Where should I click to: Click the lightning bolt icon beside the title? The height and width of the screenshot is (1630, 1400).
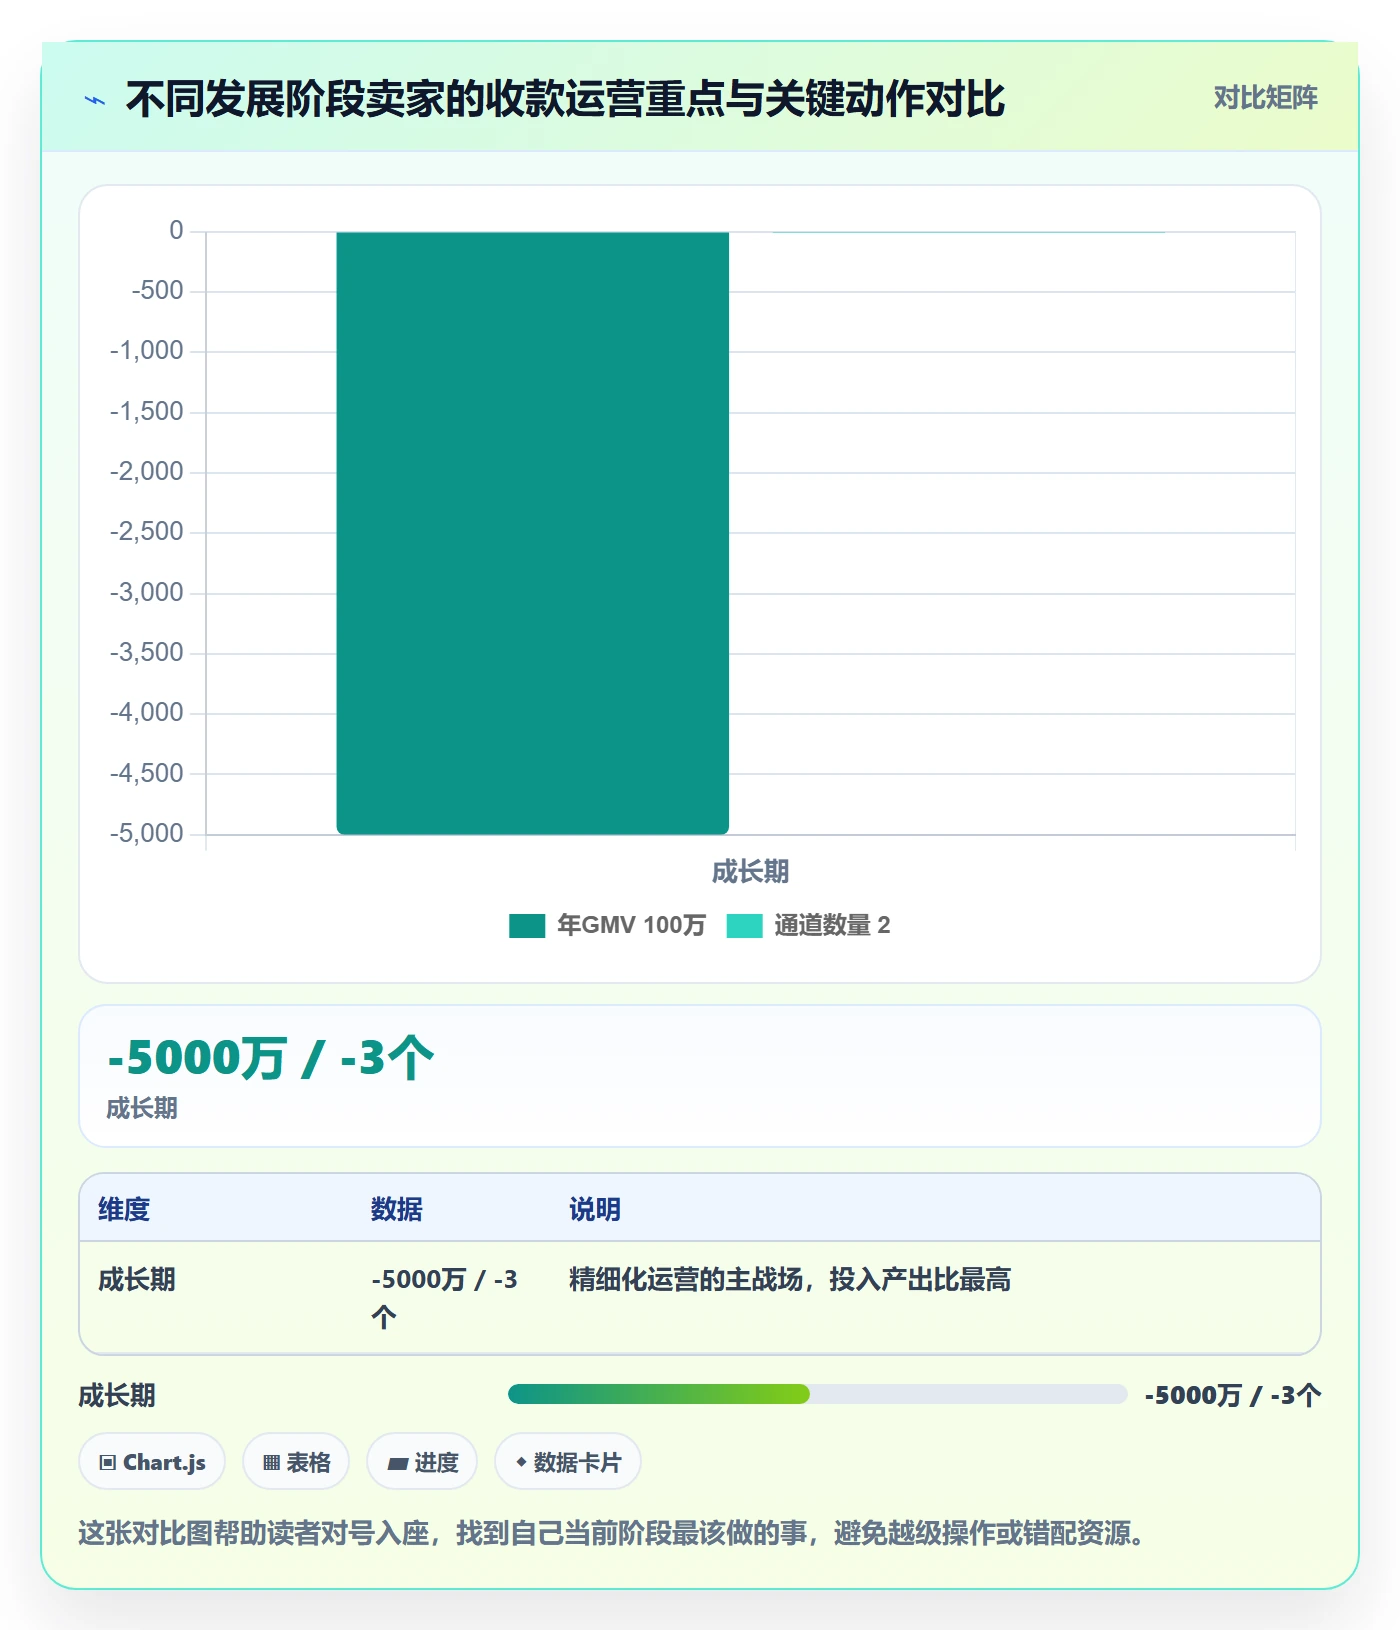(x=95, y=100)
